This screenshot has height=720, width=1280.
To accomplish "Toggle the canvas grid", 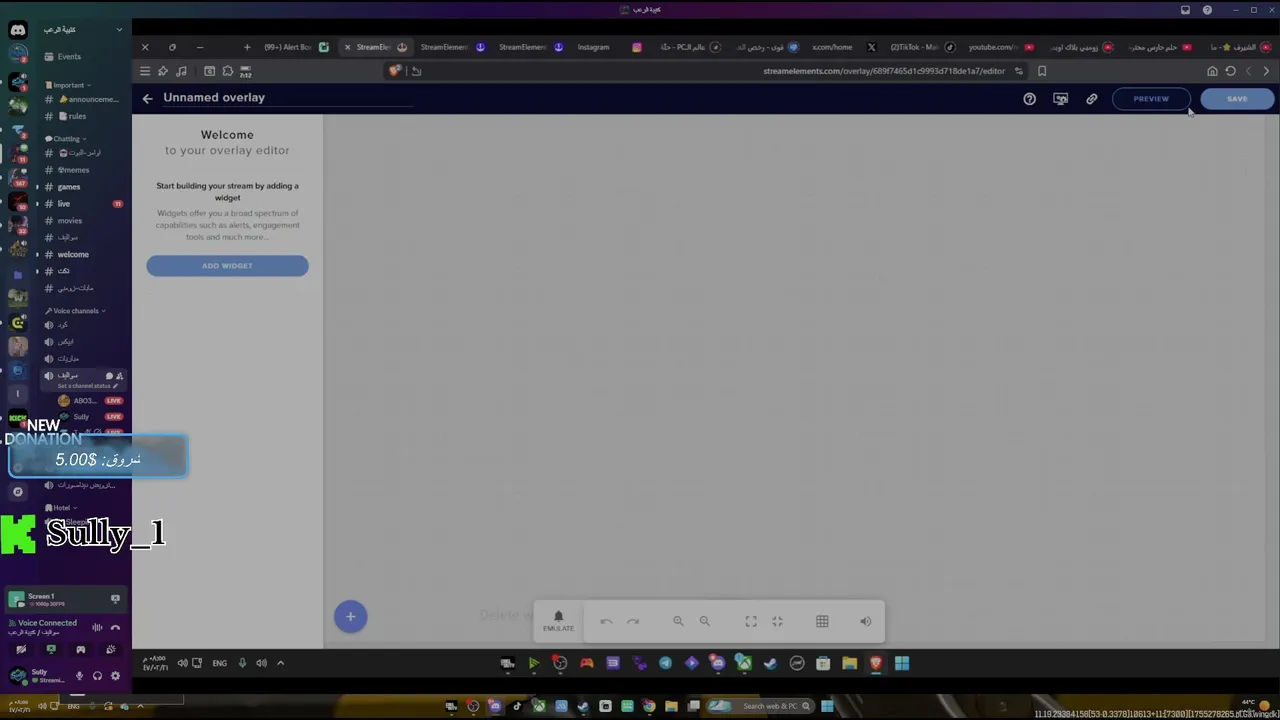I will tap(822, 621).
